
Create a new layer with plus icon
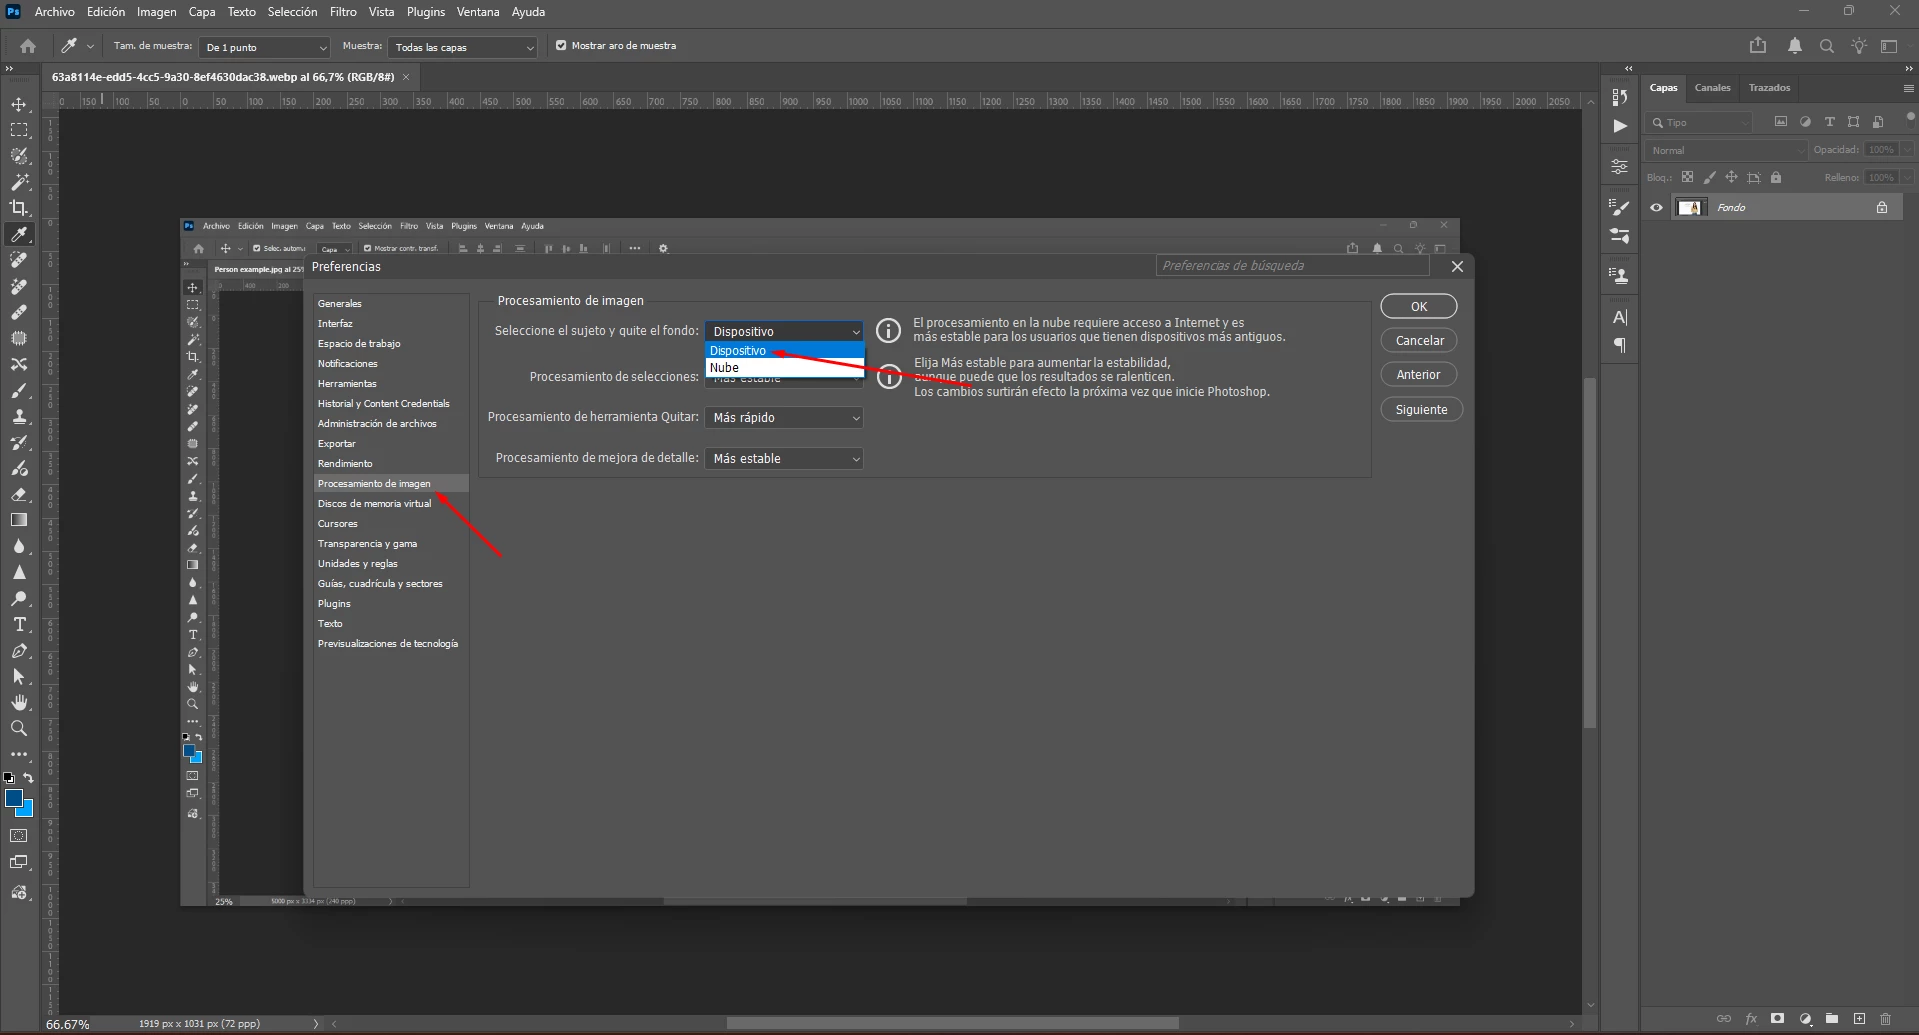click(x=1859, y=1019)
